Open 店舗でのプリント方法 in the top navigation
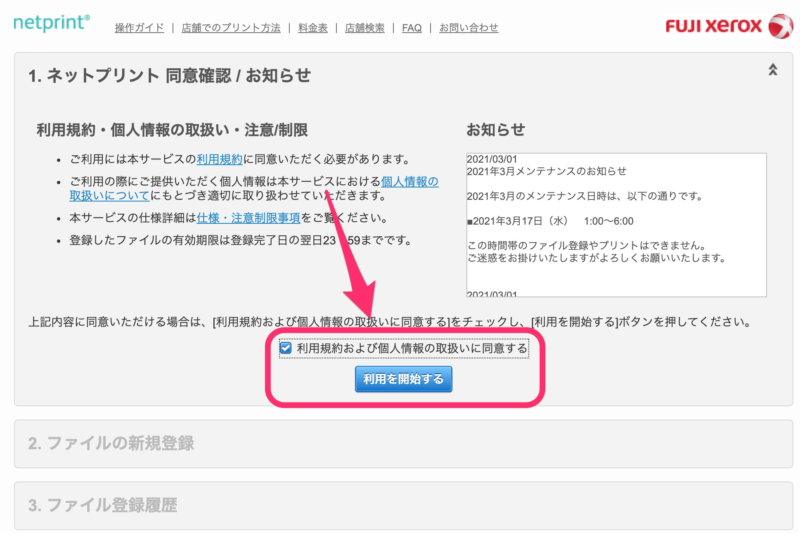 pyautogui.click(x=230, y=28)
